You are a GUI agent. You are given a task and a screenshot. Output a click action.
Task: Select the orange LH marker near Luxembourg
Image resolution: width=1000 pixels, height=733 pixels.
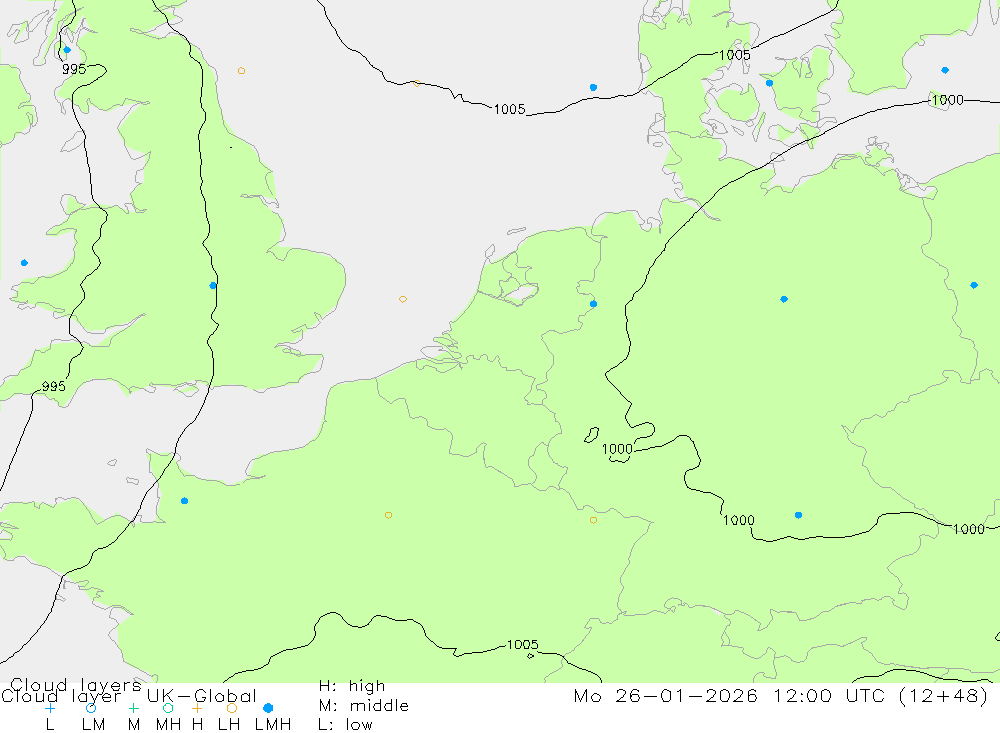coord(593,520)
